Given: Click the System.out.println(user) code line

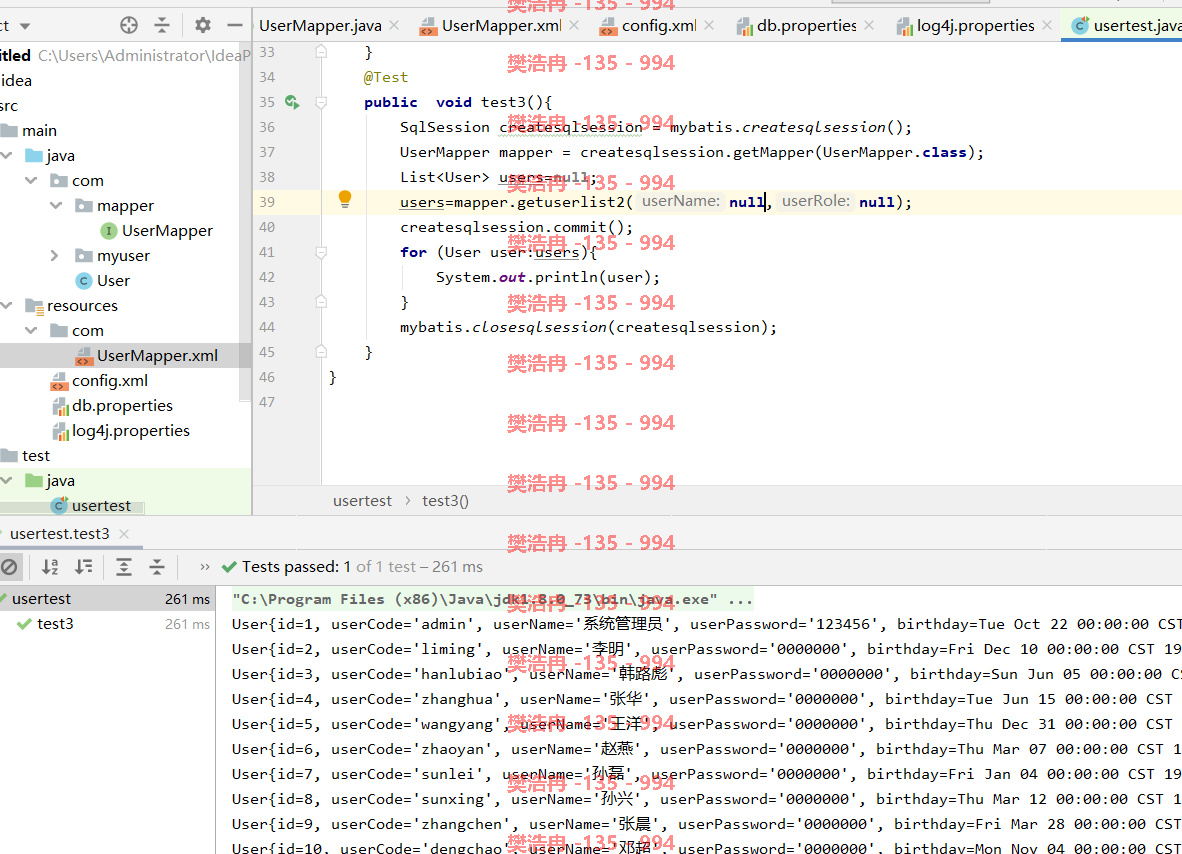Looking at the screenshot, I should [547, 277].
